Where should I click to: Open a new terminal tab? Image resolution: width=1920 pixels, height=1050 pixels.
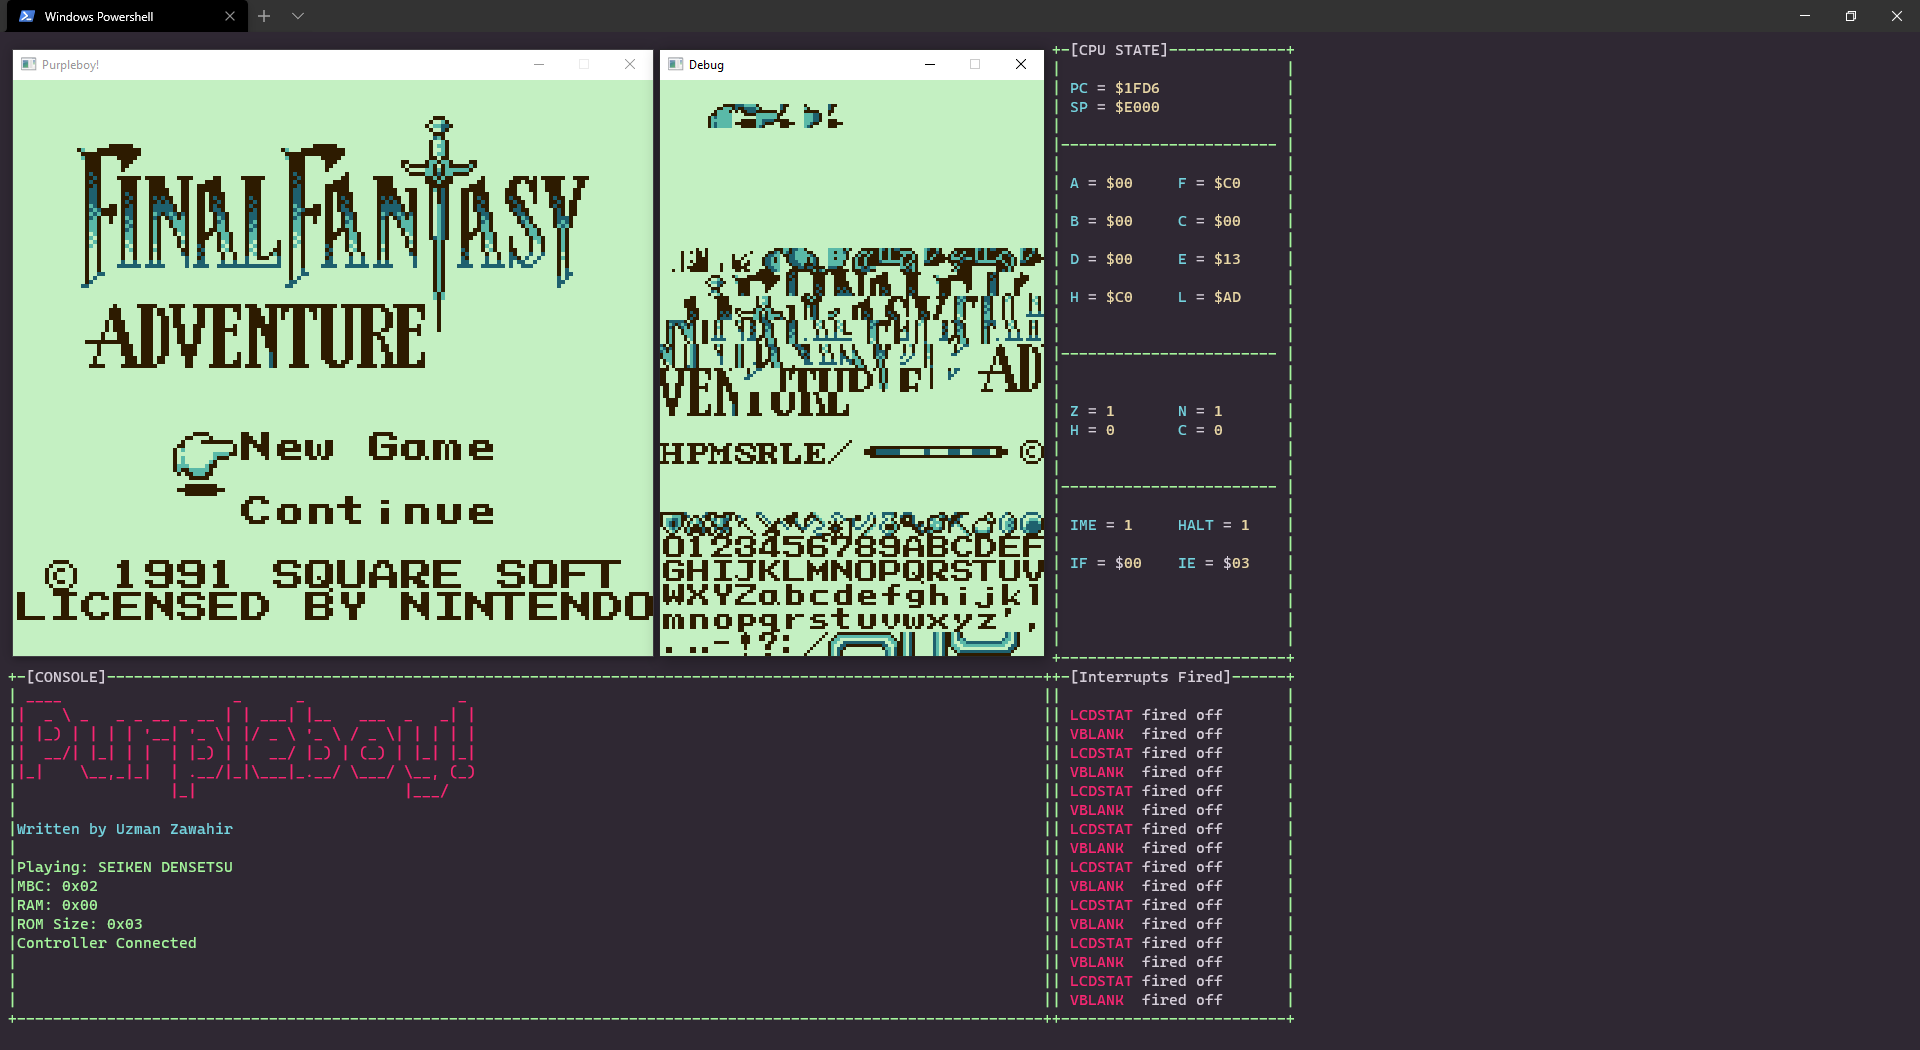[264, 16]
